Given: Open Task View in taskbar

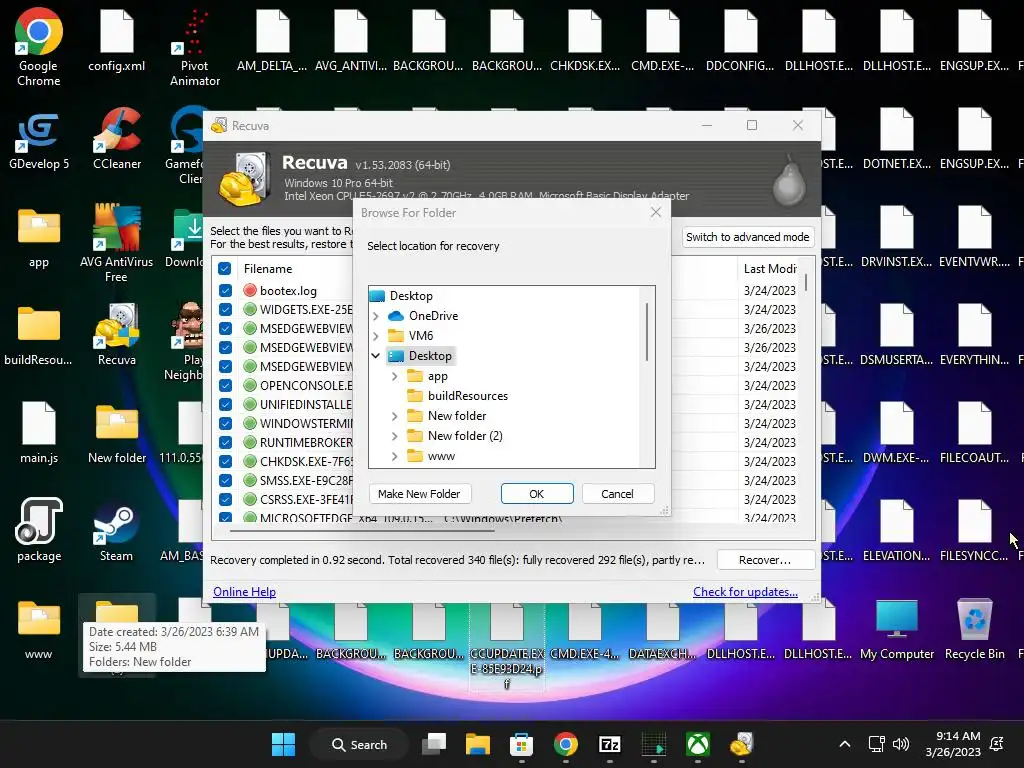Looking at the screenshot, I should pyautogui.click(x=434, y=744).
